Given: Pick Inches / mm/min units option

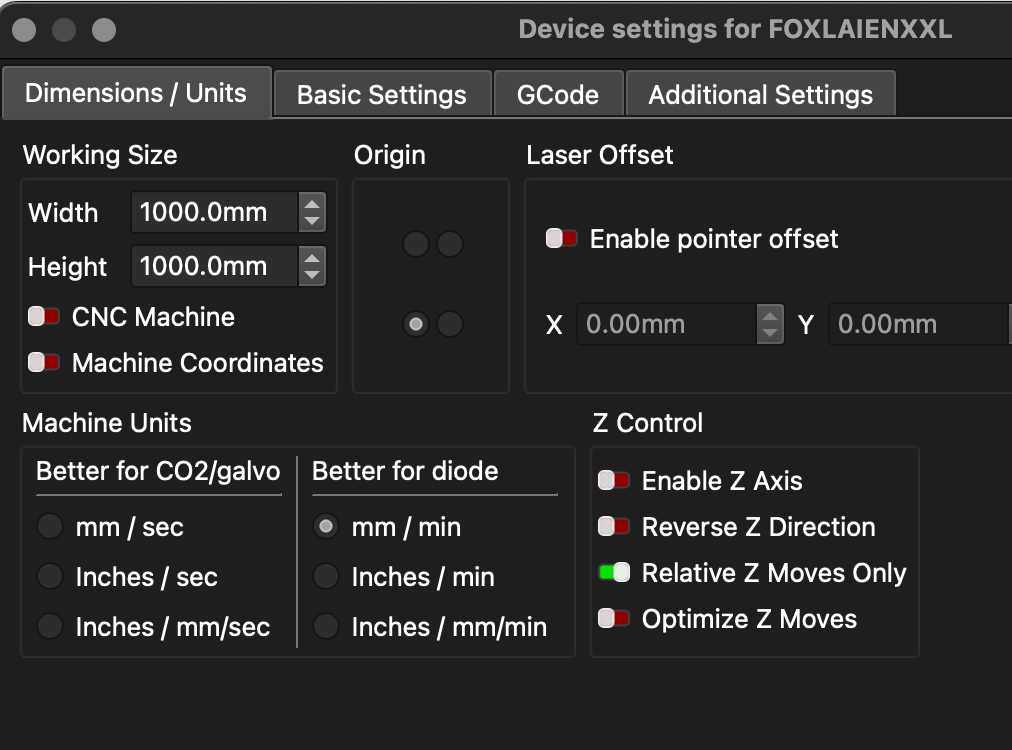Looking at the screenshot, I should (326, 627).
